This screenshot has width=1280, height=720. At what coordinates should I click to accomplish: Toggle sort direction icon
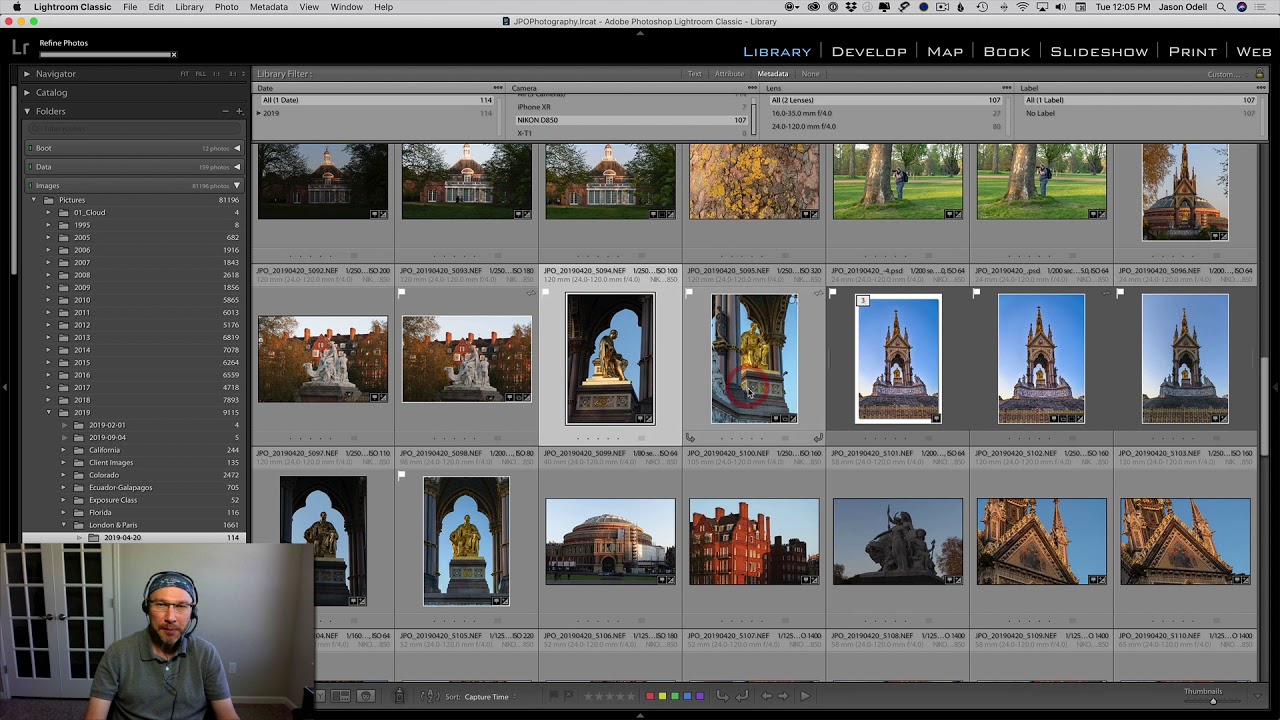click(430, 696)
